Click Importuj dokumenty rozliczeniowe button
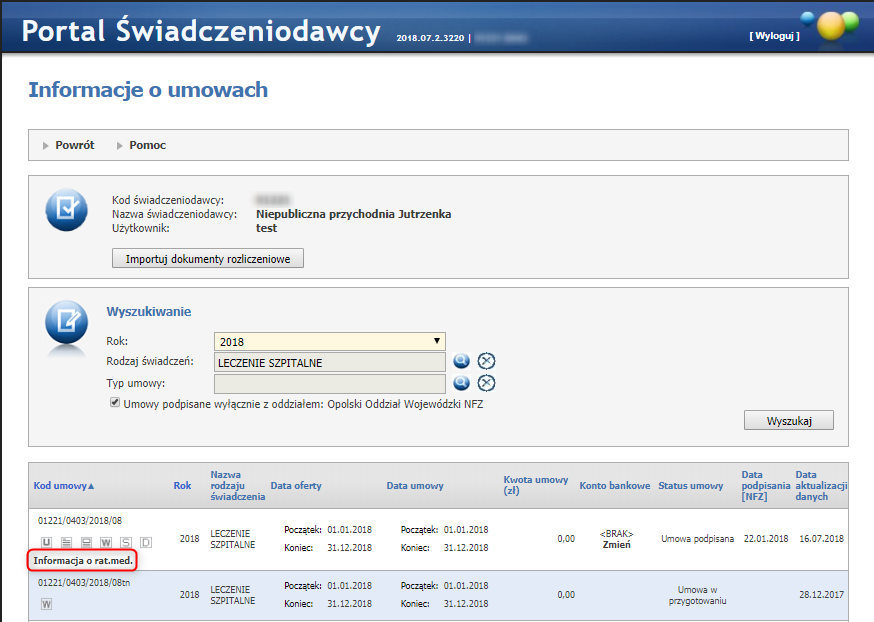Screen dimensions: 874x622 208,259
